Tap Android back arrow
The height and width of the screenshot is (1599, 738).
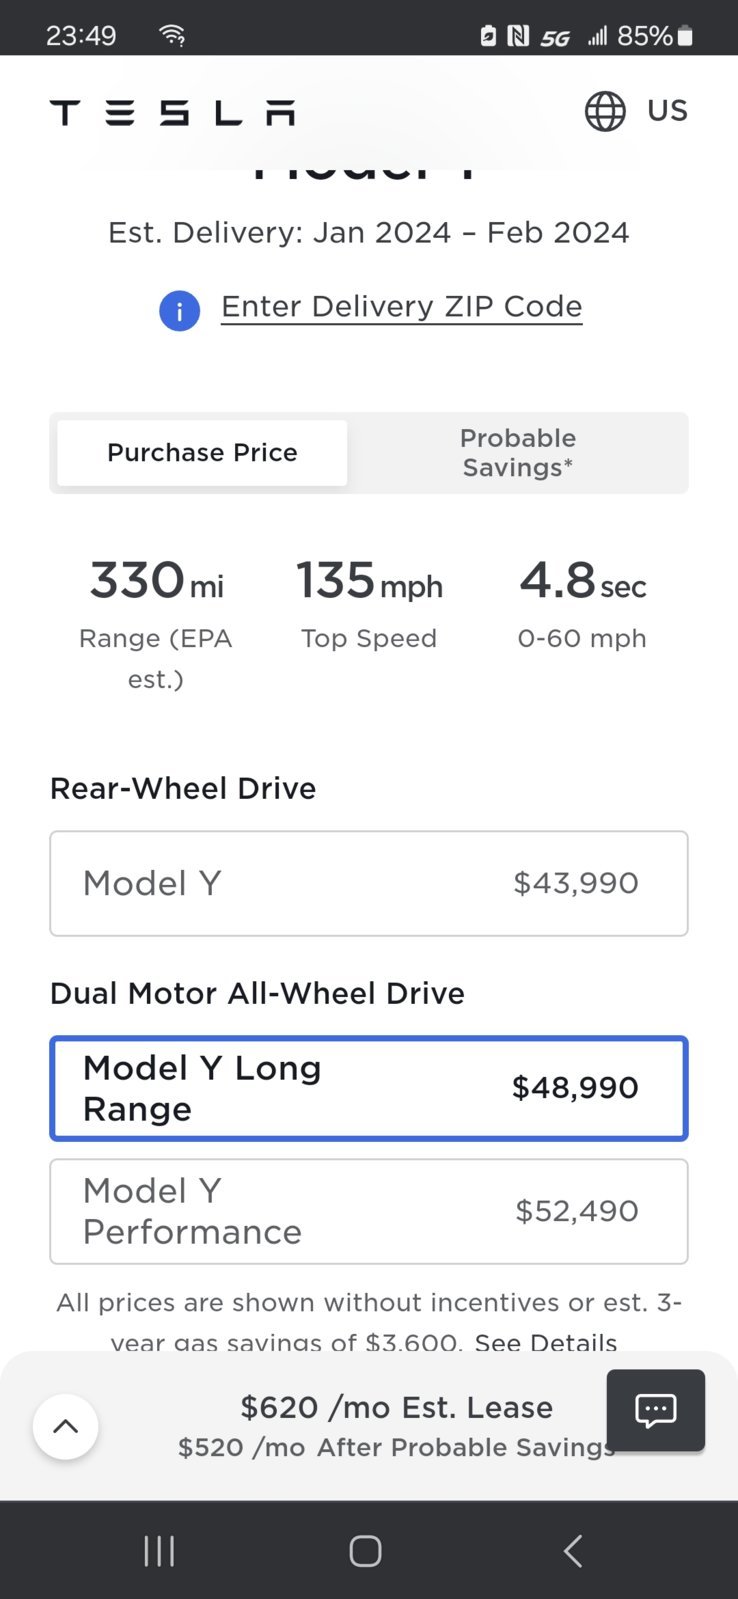[x=573, y=1551]
